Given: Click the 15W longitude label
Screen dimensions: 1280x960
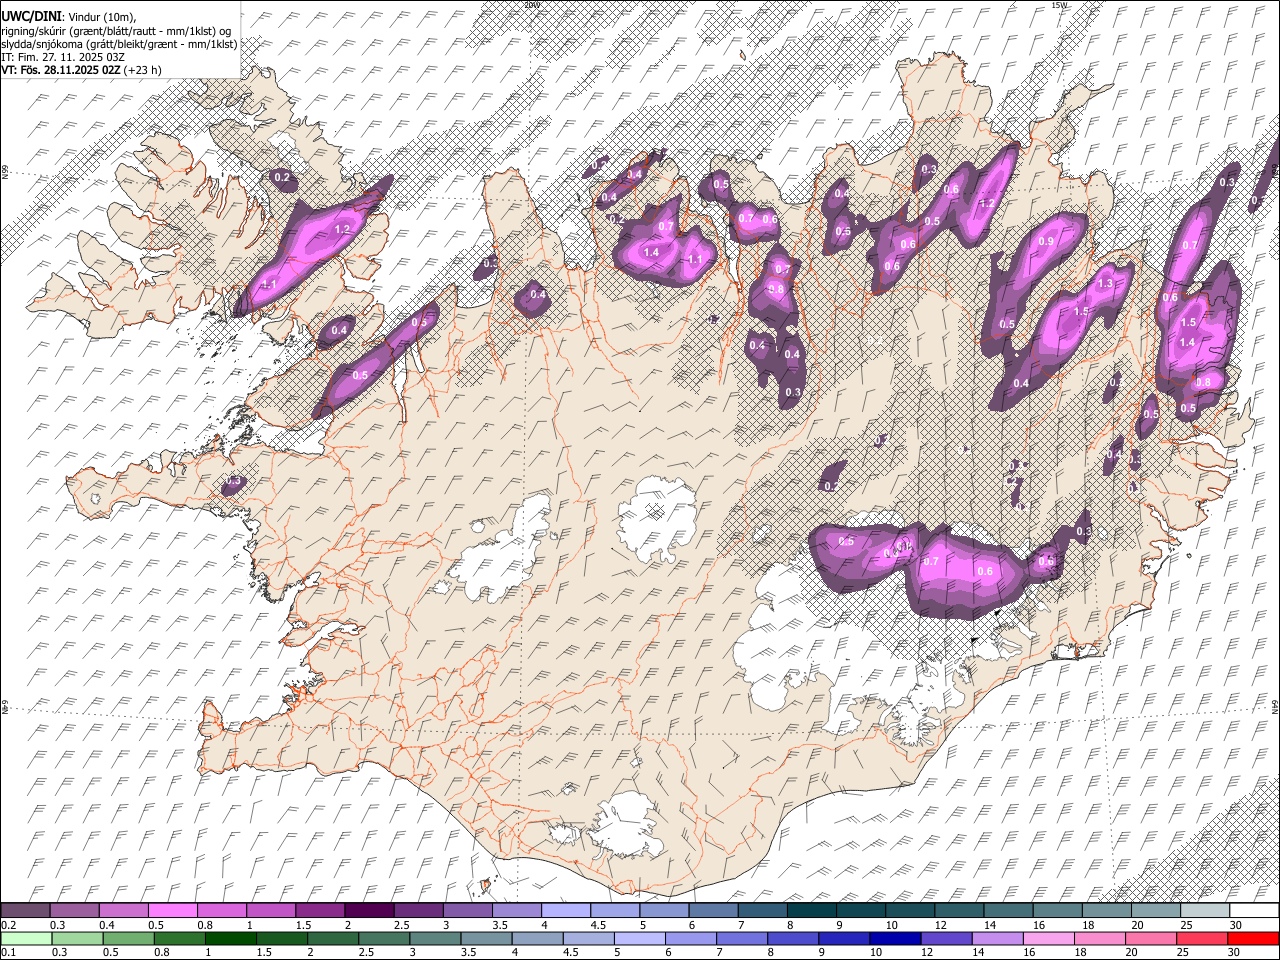Looking at the screenshot, I should point(1060,5).
